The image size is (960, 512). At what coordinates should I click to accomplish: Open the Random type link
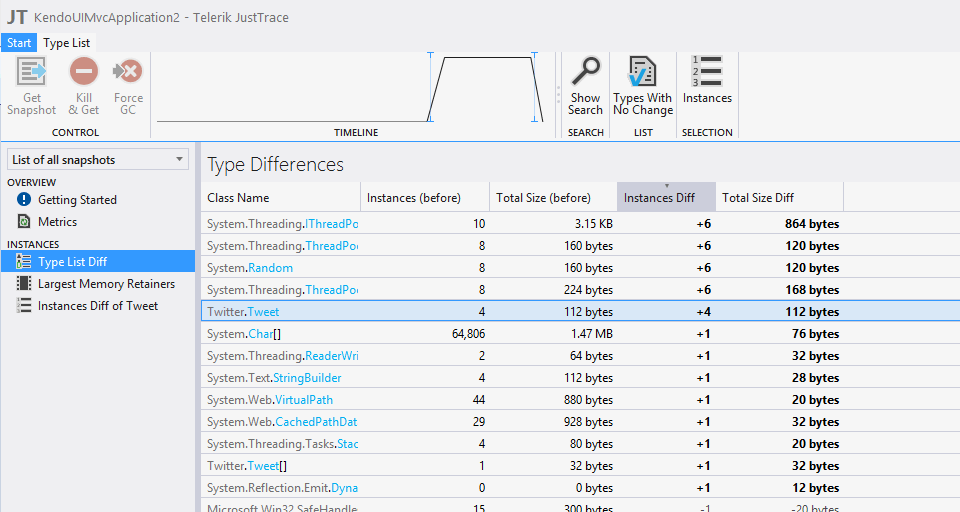(271, 268)
